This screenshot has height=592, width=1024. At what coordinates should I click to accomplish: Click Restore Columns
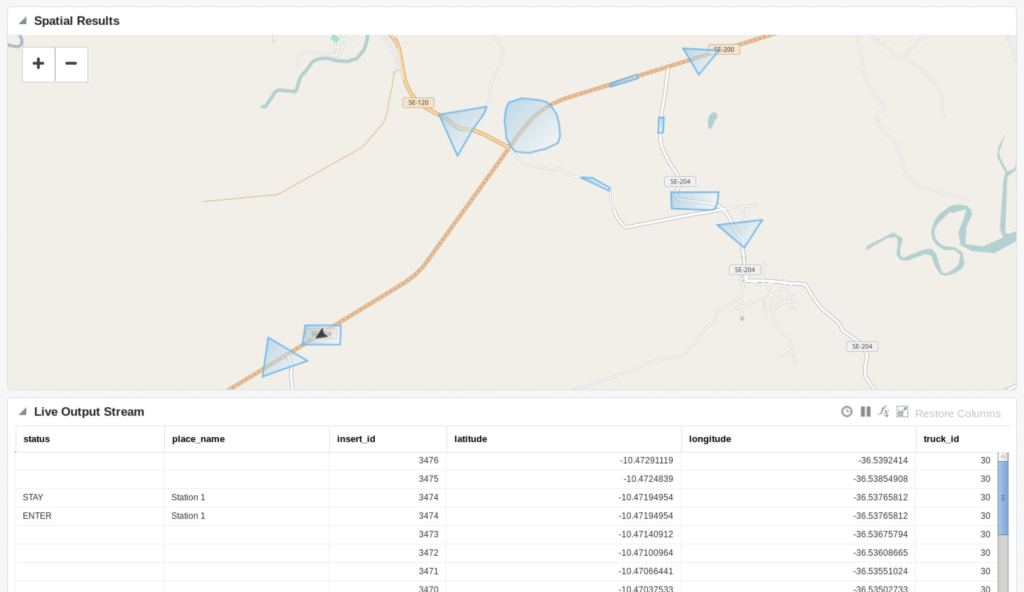pyautogui.click(x=957, y=413)
